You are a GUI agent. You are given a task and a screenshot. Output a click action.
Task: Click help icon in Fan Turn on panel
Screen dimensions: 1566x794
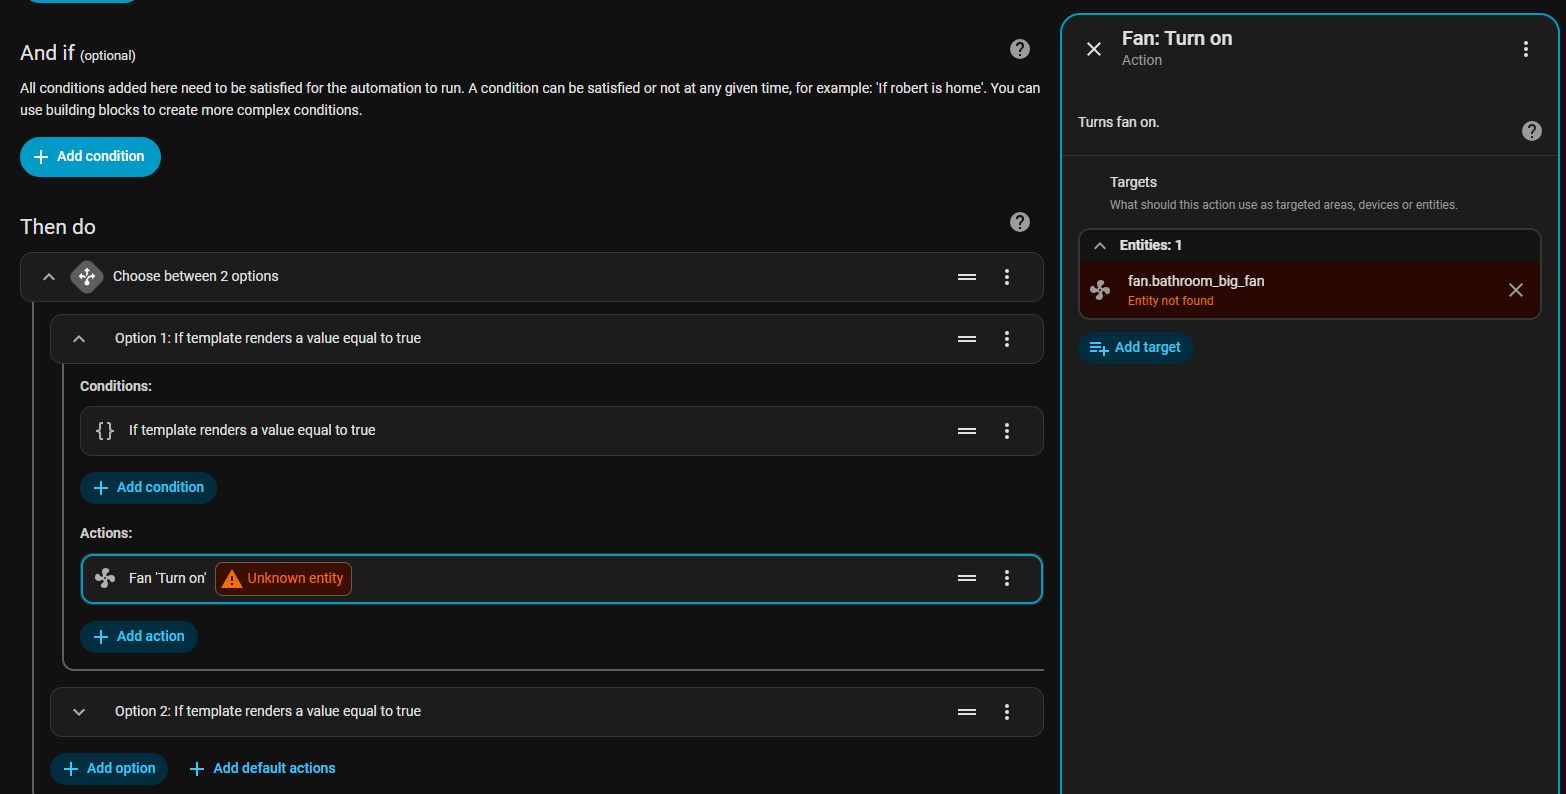click(1531, 131)
